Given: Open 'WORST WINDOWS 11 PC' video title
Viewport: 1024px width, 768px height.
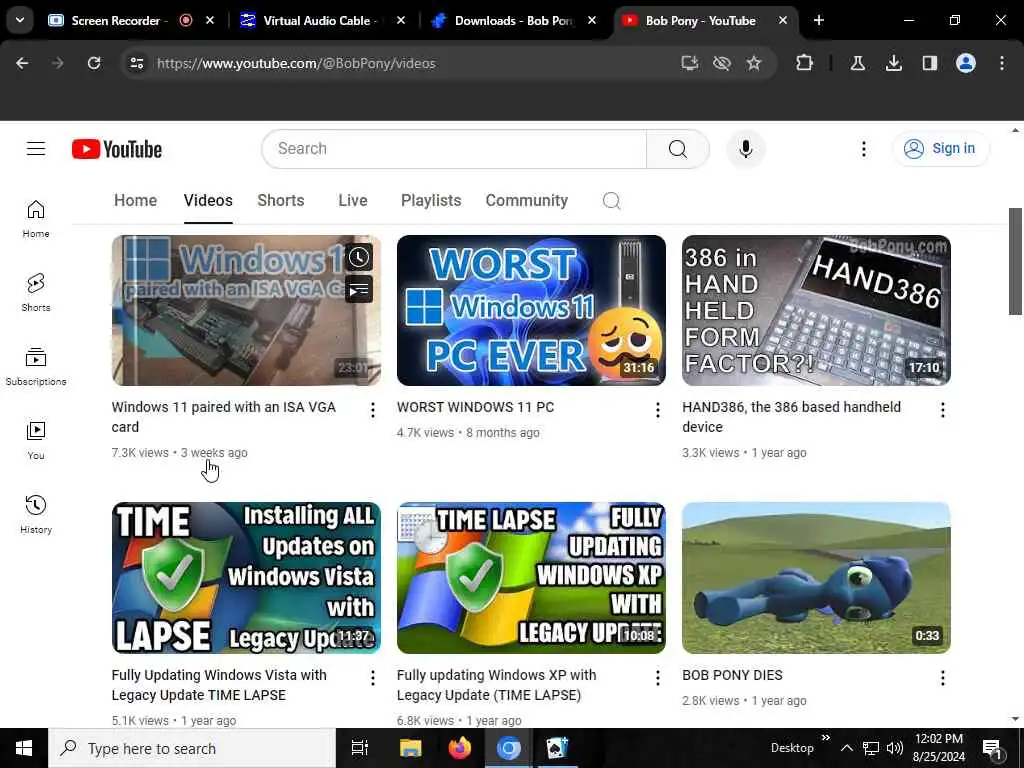Looking at the screenshot, I should click(x=475, y=408).
